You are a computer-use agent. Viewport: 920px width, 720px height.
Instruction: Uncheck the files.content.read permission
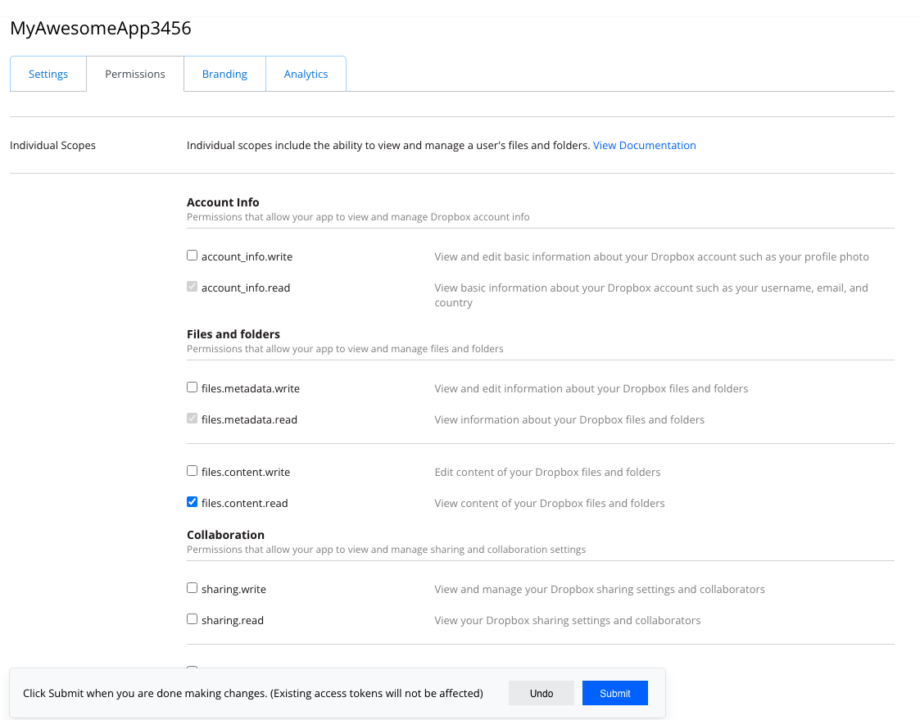(x=191, y=501)
